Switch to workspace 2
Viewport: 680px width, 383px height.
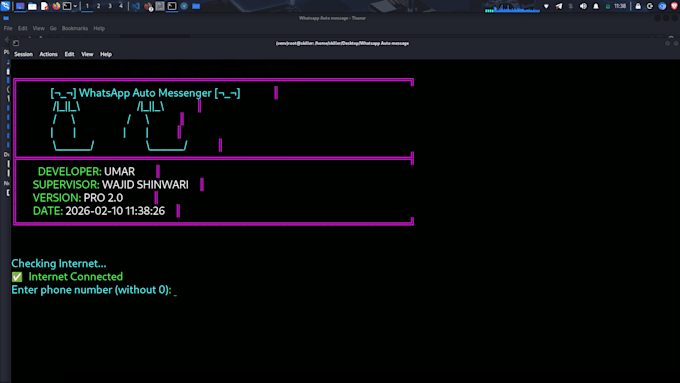pos(98,6)
